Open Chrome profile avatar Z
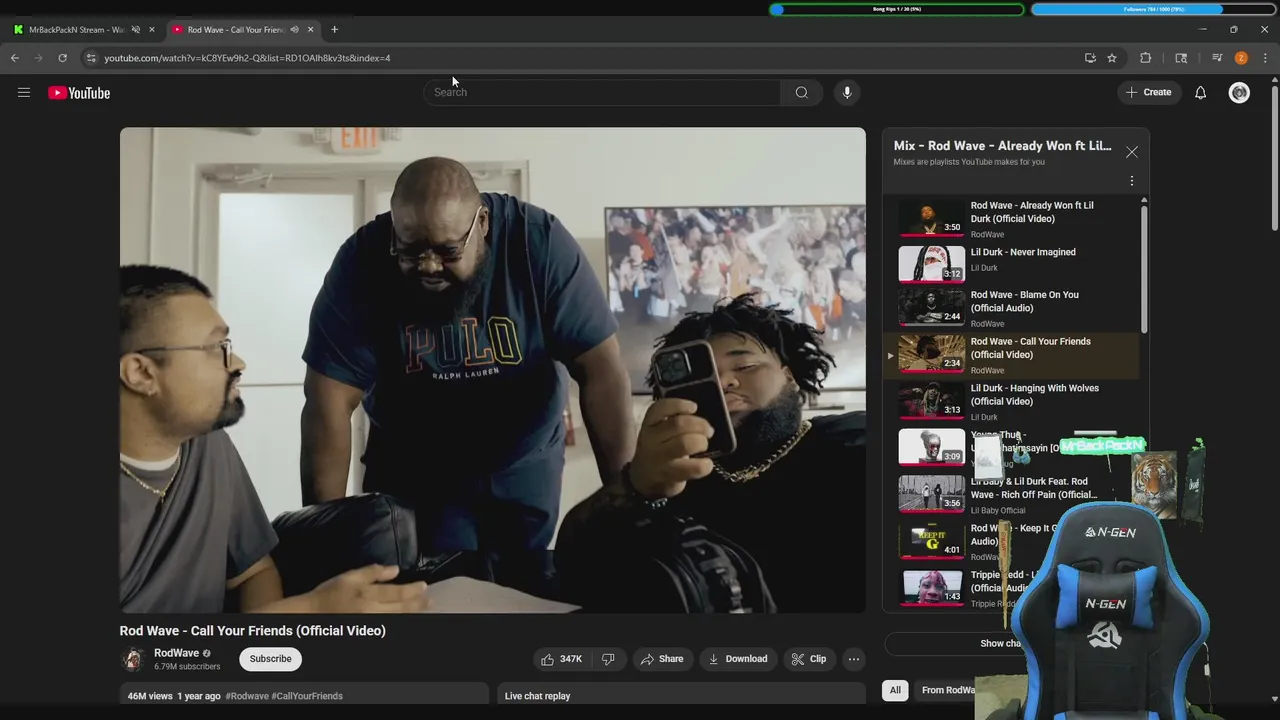Image resolution: width=1280 pixels, height=720 pixels. [1241, 58]
